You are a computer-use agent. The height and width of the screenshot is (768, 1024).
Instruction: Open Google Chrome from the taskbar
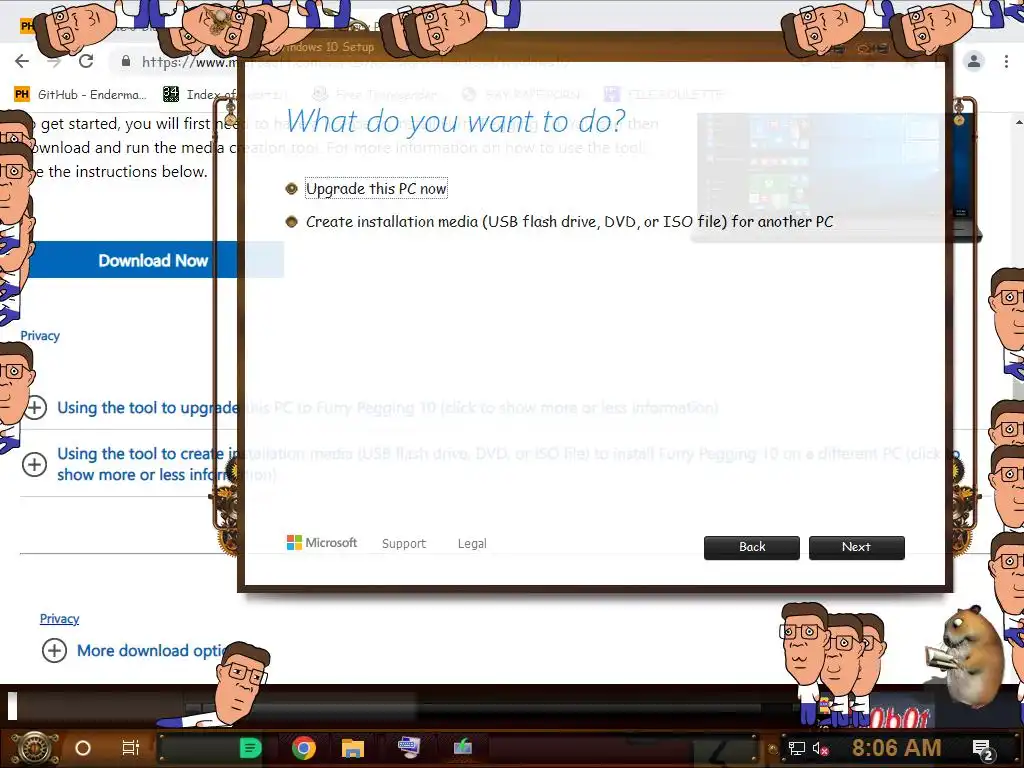click(304, 748)
